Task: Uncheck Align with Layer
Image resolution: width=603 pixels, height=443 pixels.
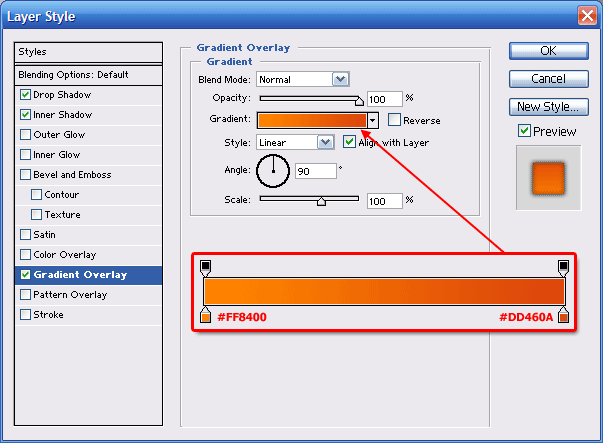Action: point(349,142)
